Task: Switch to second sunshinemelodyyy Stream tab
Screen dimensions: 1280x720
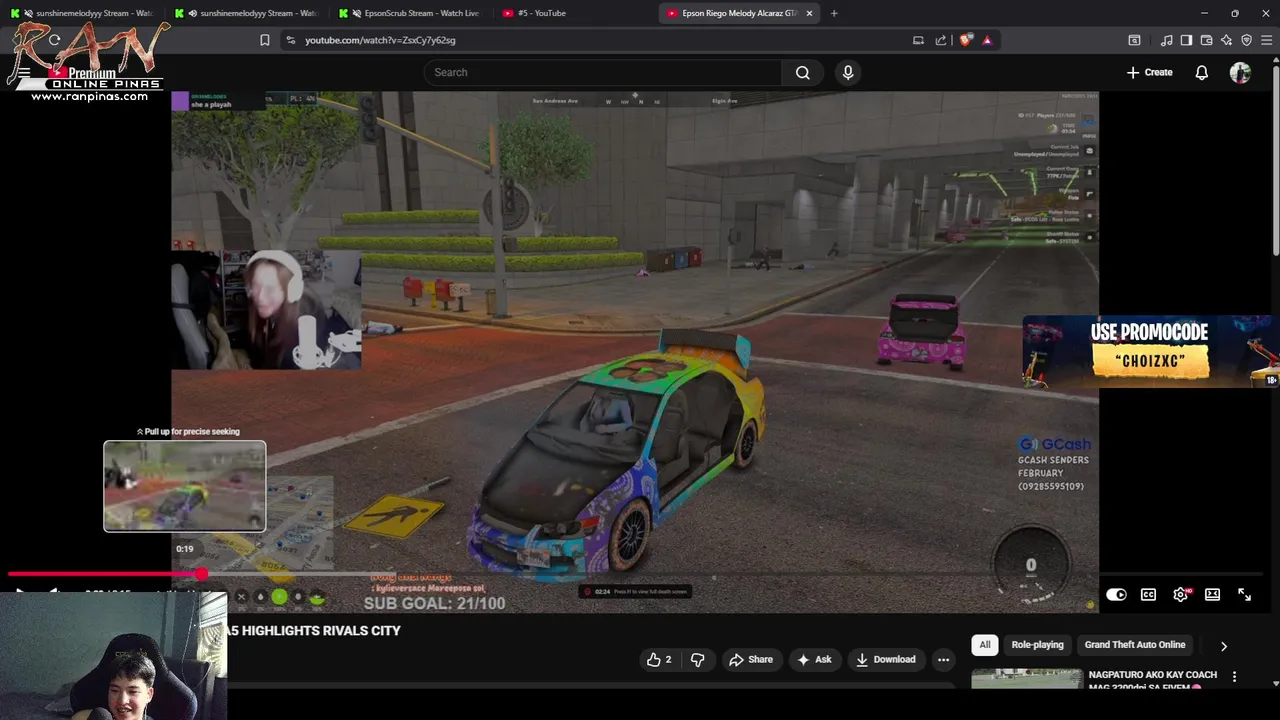Action: click(247, 13)
